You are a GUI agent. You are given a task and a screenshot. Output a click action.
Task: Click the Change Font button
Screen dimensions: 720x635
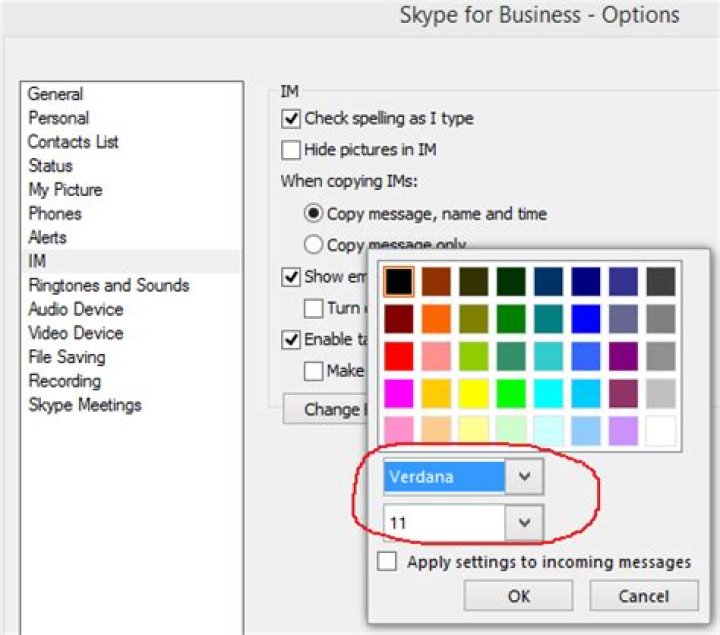[x=325, y=409]
